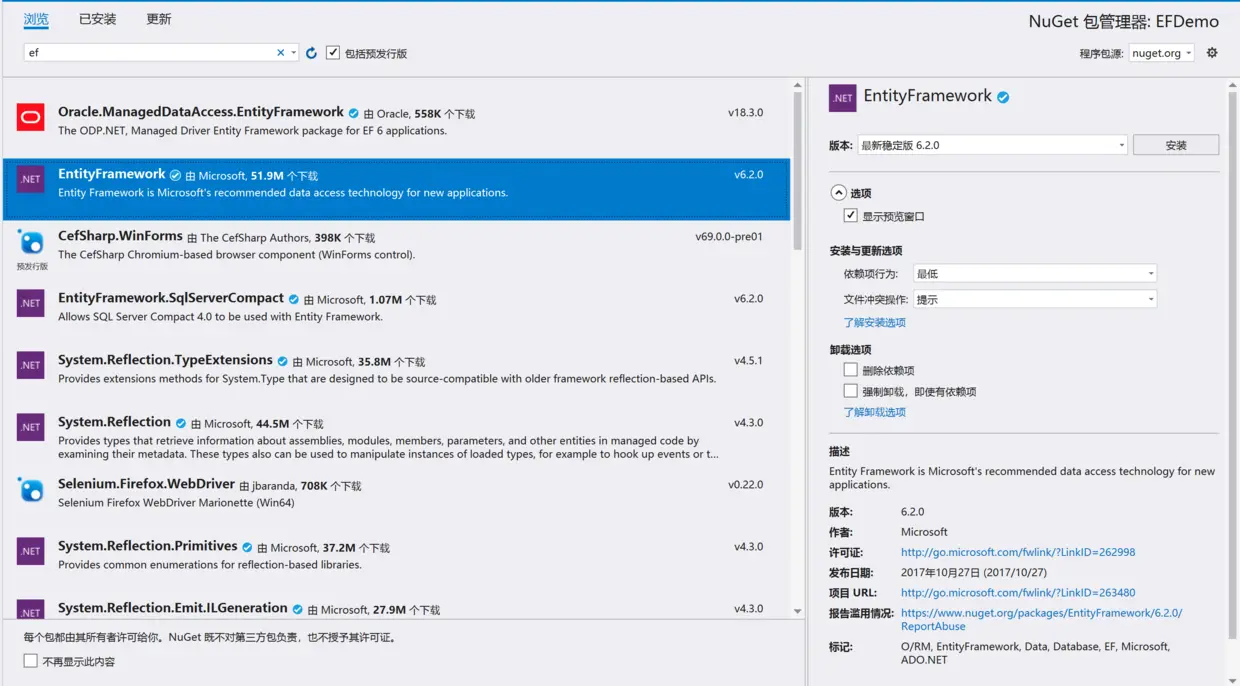Click the System.Reflection.TypeExtensions package icon
The width and height of the screenshot is (1240, 686).
31,366
